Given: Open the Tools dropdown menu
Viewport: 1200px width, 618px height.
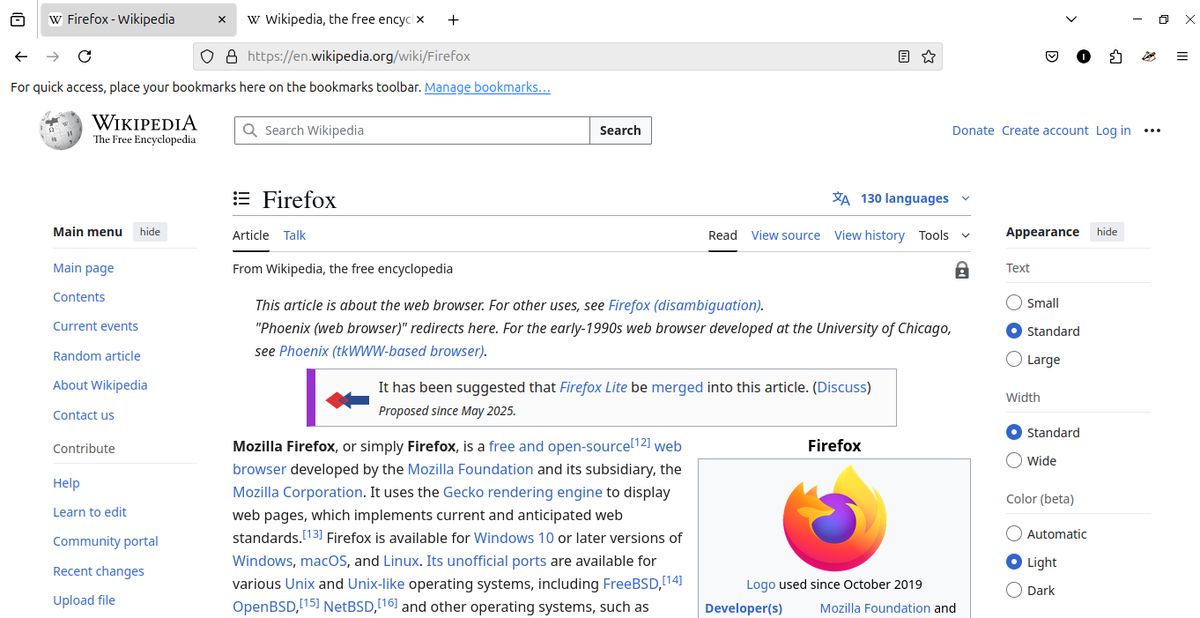Looking at the screenshot, I should tap(944, 235).
